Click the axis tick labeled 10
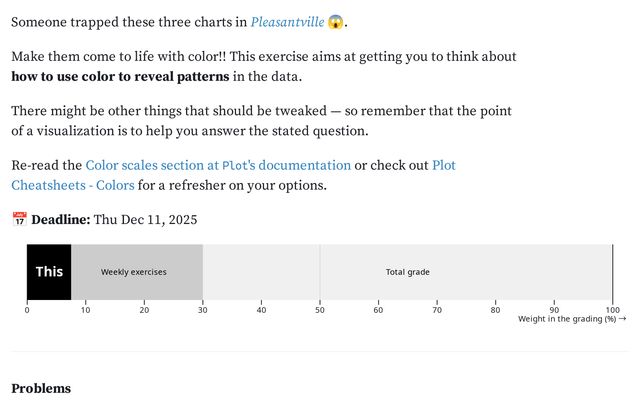 [85, 310]
